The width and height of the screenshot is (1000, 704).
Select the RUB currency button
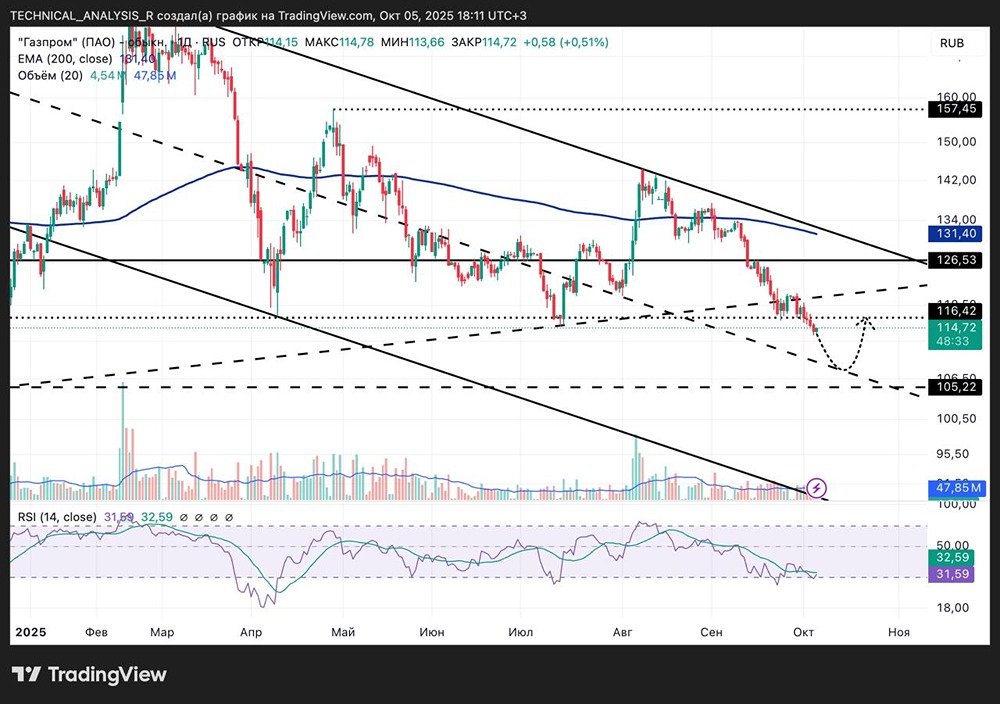click(x=952, y=43)
